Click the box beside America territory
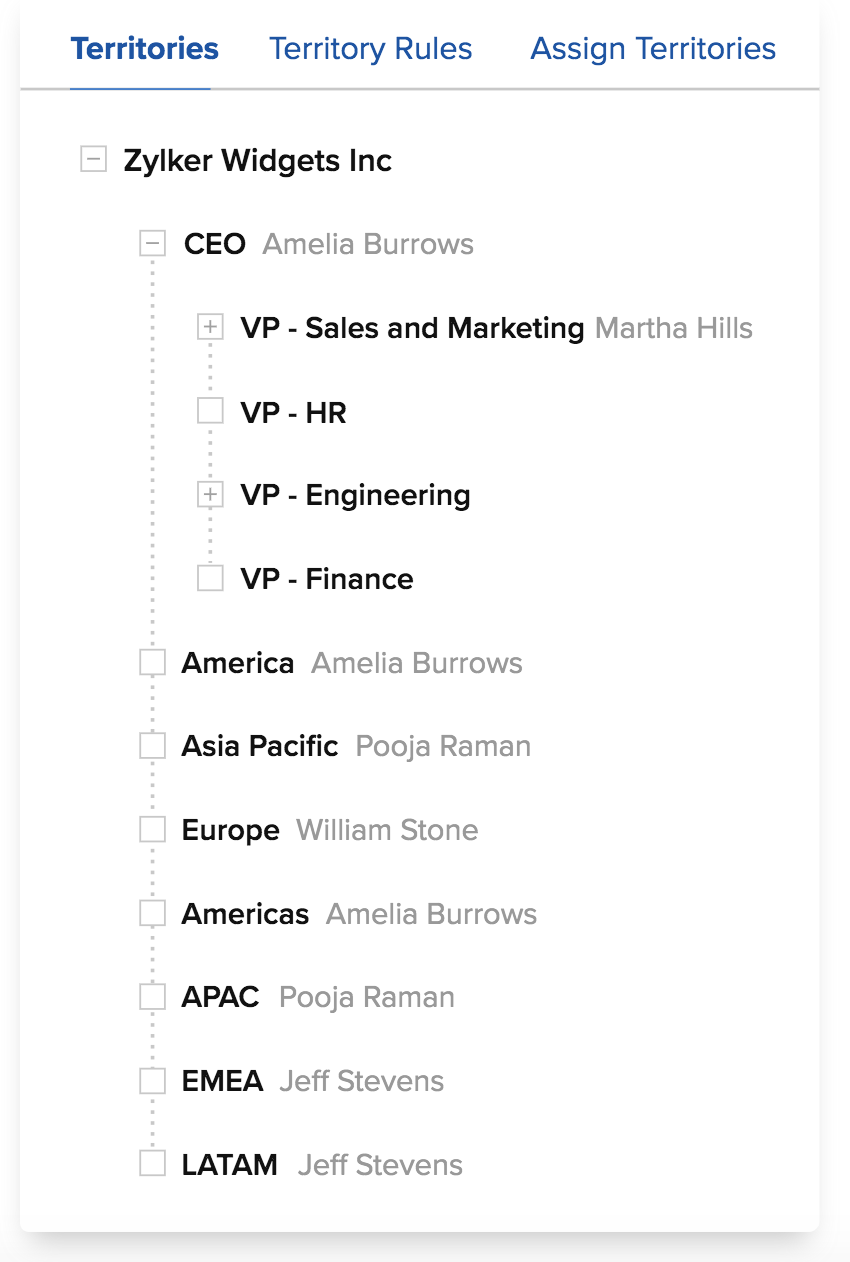Screen dimensions: 850x1262 click(x=152, y=662)
